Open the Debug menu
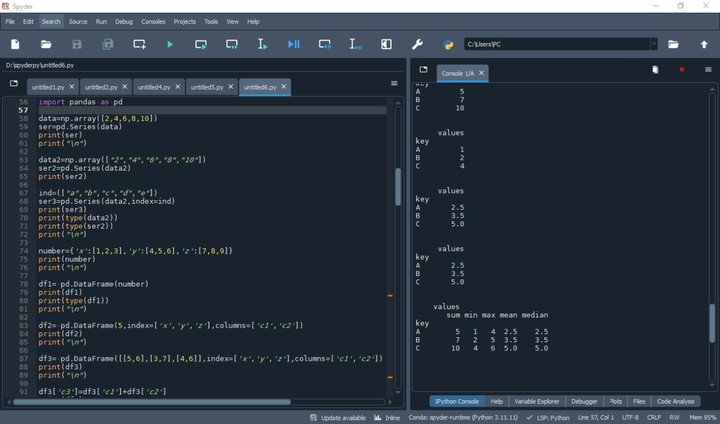Screen dimensions: 720x424 tap(124, 21)
